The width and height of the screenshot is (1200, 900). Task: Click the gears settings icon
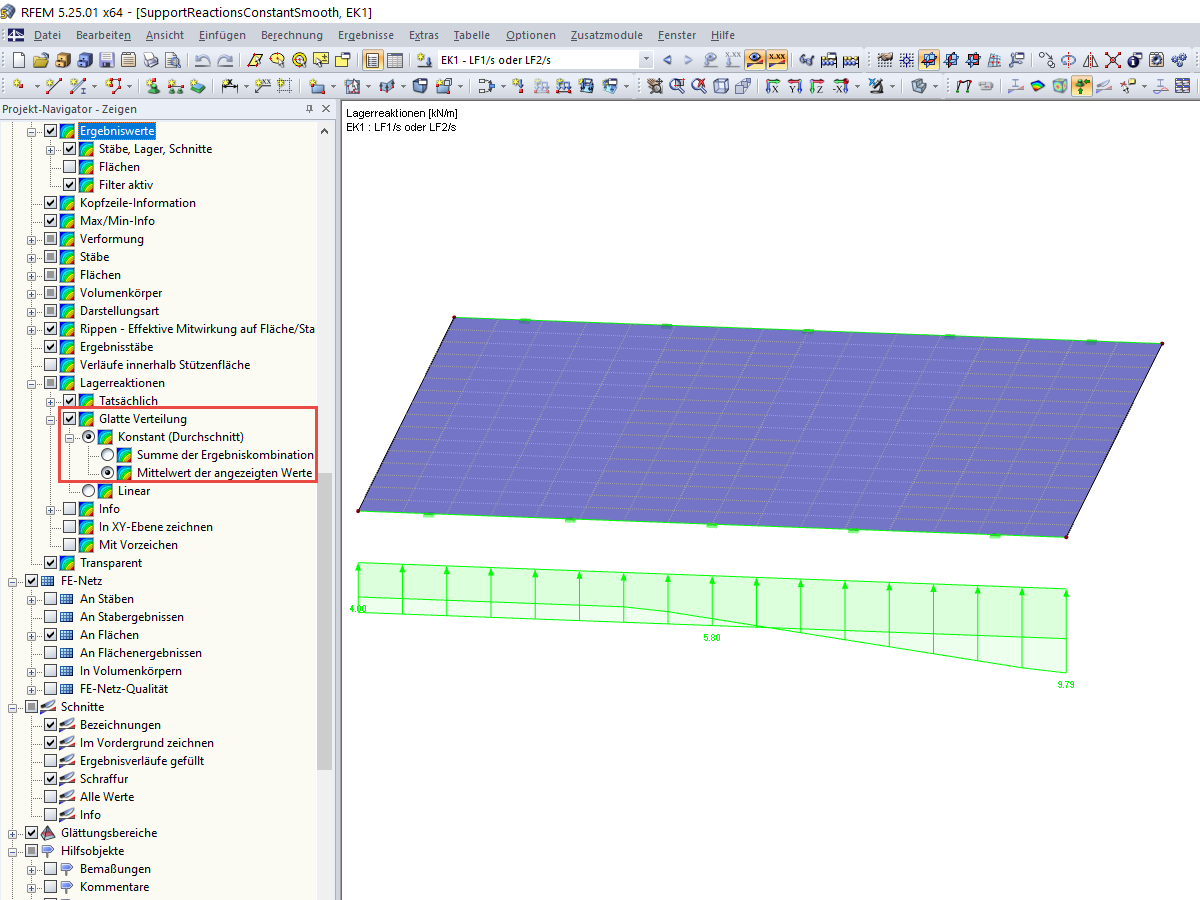point(1178,60)
